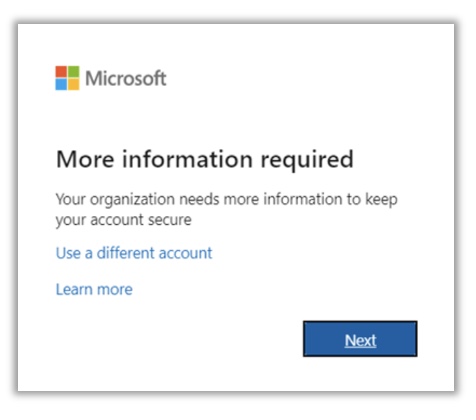Click the 'Your organization needs more information' text
The width and height of the screenshot is (476, 420).
click(199, 200)
